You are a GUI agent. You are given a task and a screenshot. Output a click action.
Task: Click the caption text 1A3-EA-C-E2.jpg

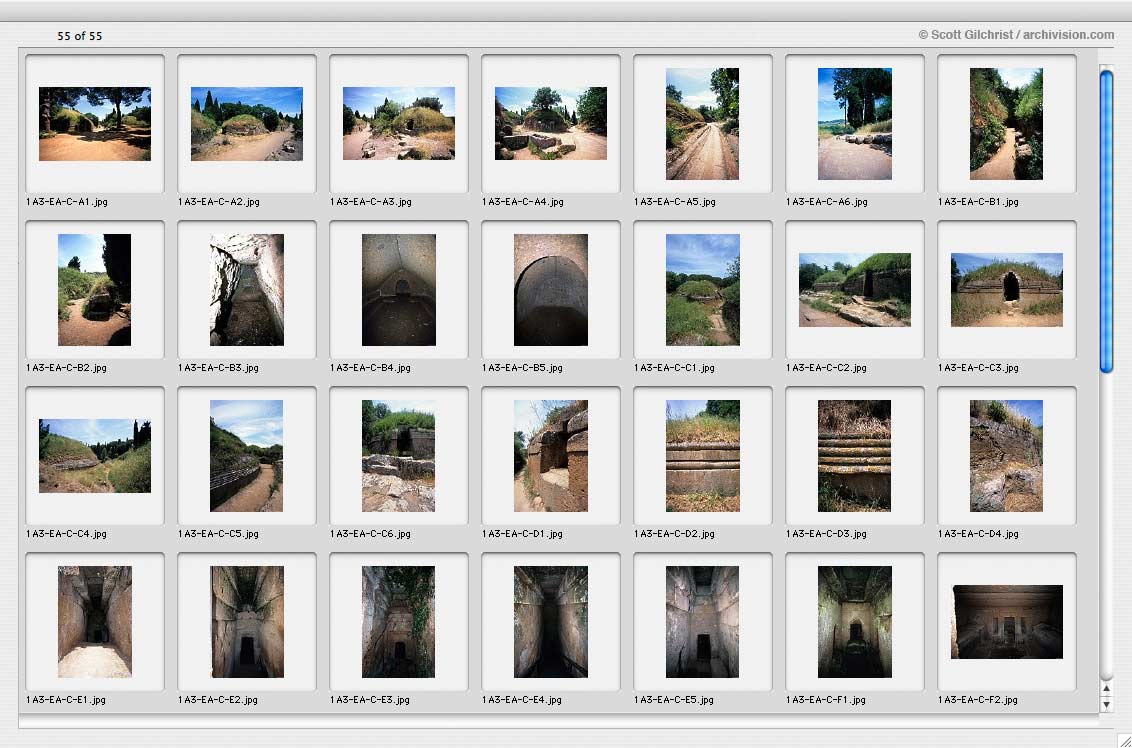click(x=218, y=700)
